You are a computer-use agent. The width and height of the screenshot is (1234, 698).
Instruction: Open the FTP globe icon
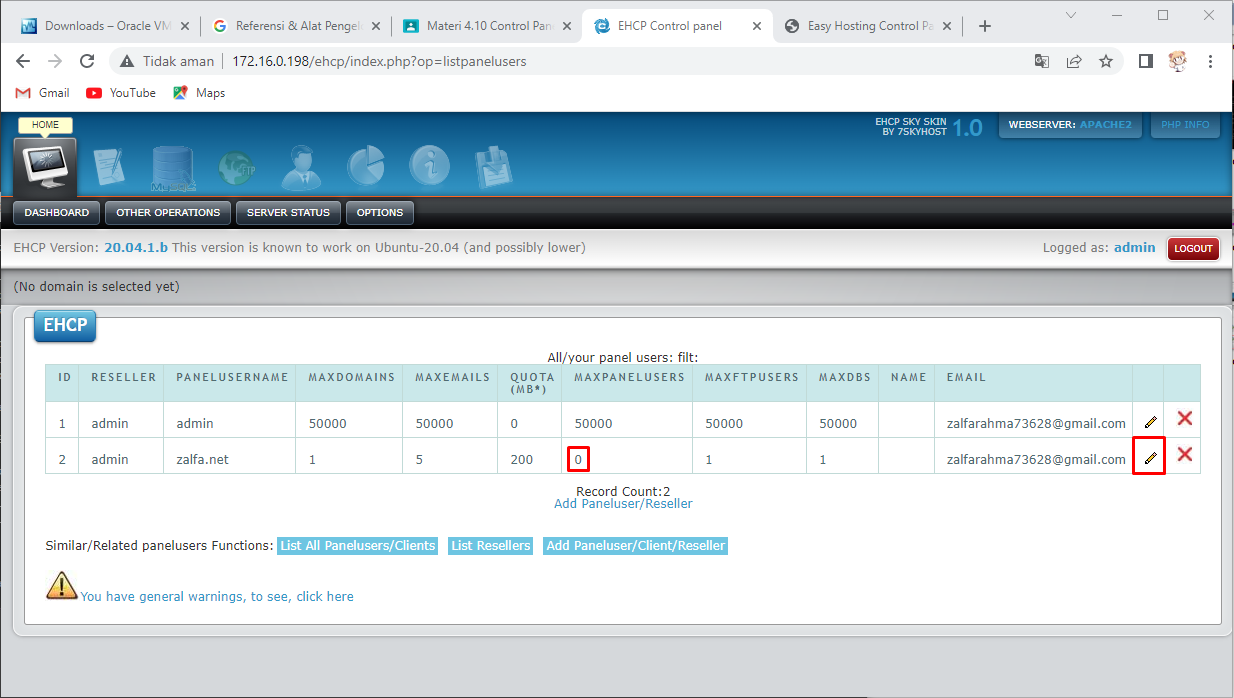pyautogui.click(x=237, y=169)
